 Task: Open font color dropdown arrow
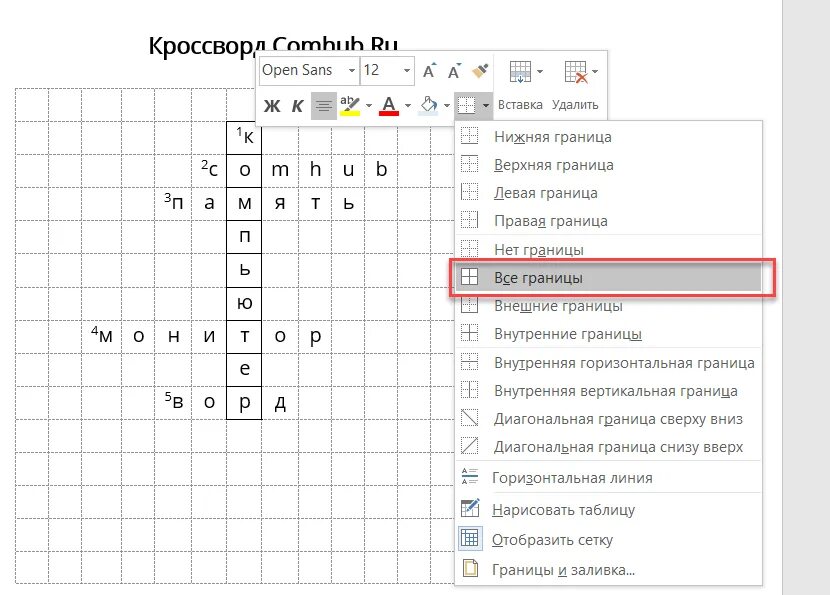tap(408, 106)
